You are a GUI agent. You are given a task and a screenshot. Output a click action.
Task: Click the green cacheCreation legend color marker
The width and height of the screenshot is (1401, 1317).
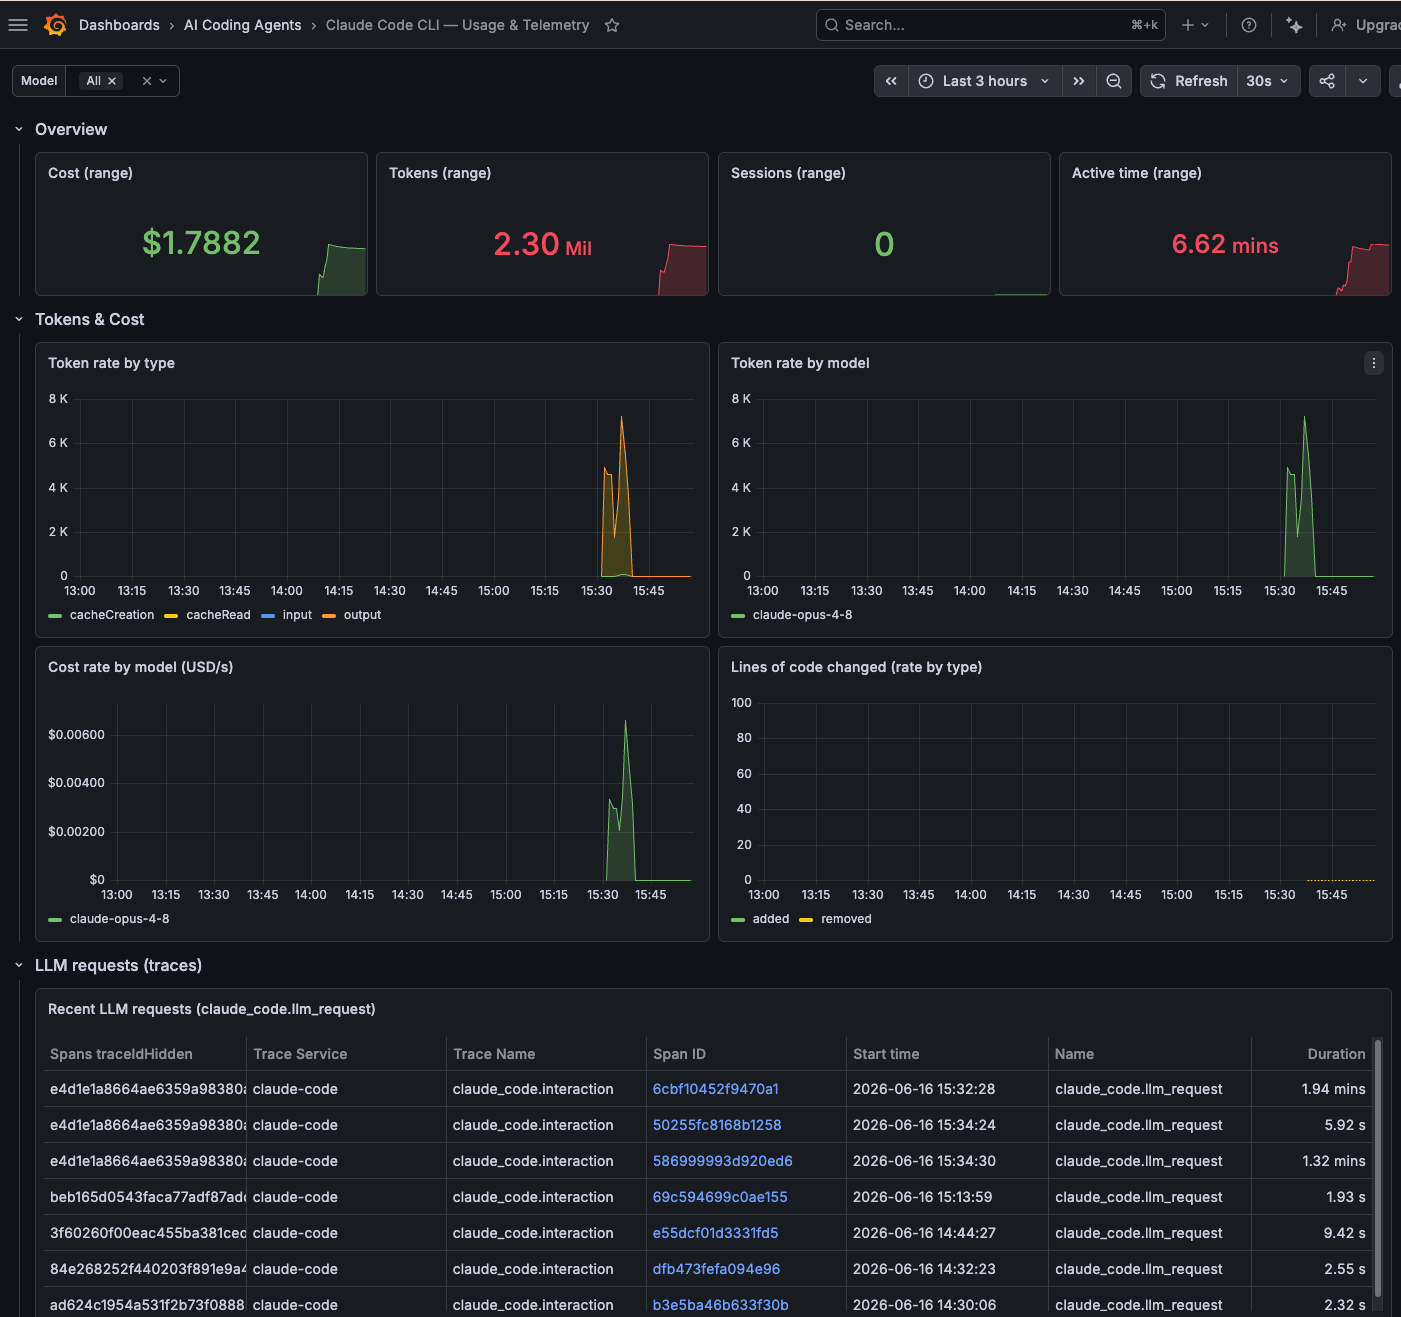(x=55, y=616)
